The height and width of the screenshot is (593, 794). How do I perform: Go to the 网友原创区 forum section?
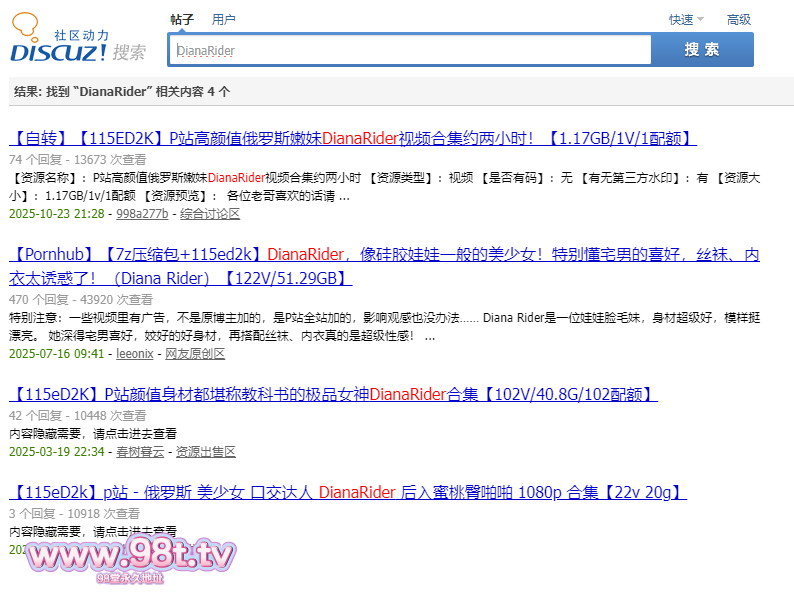point(195,353)
